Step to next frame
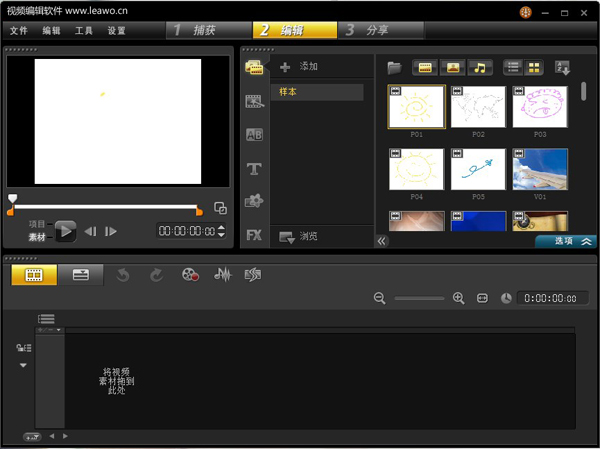Screen dimensions: 600x449 point(111,231)
